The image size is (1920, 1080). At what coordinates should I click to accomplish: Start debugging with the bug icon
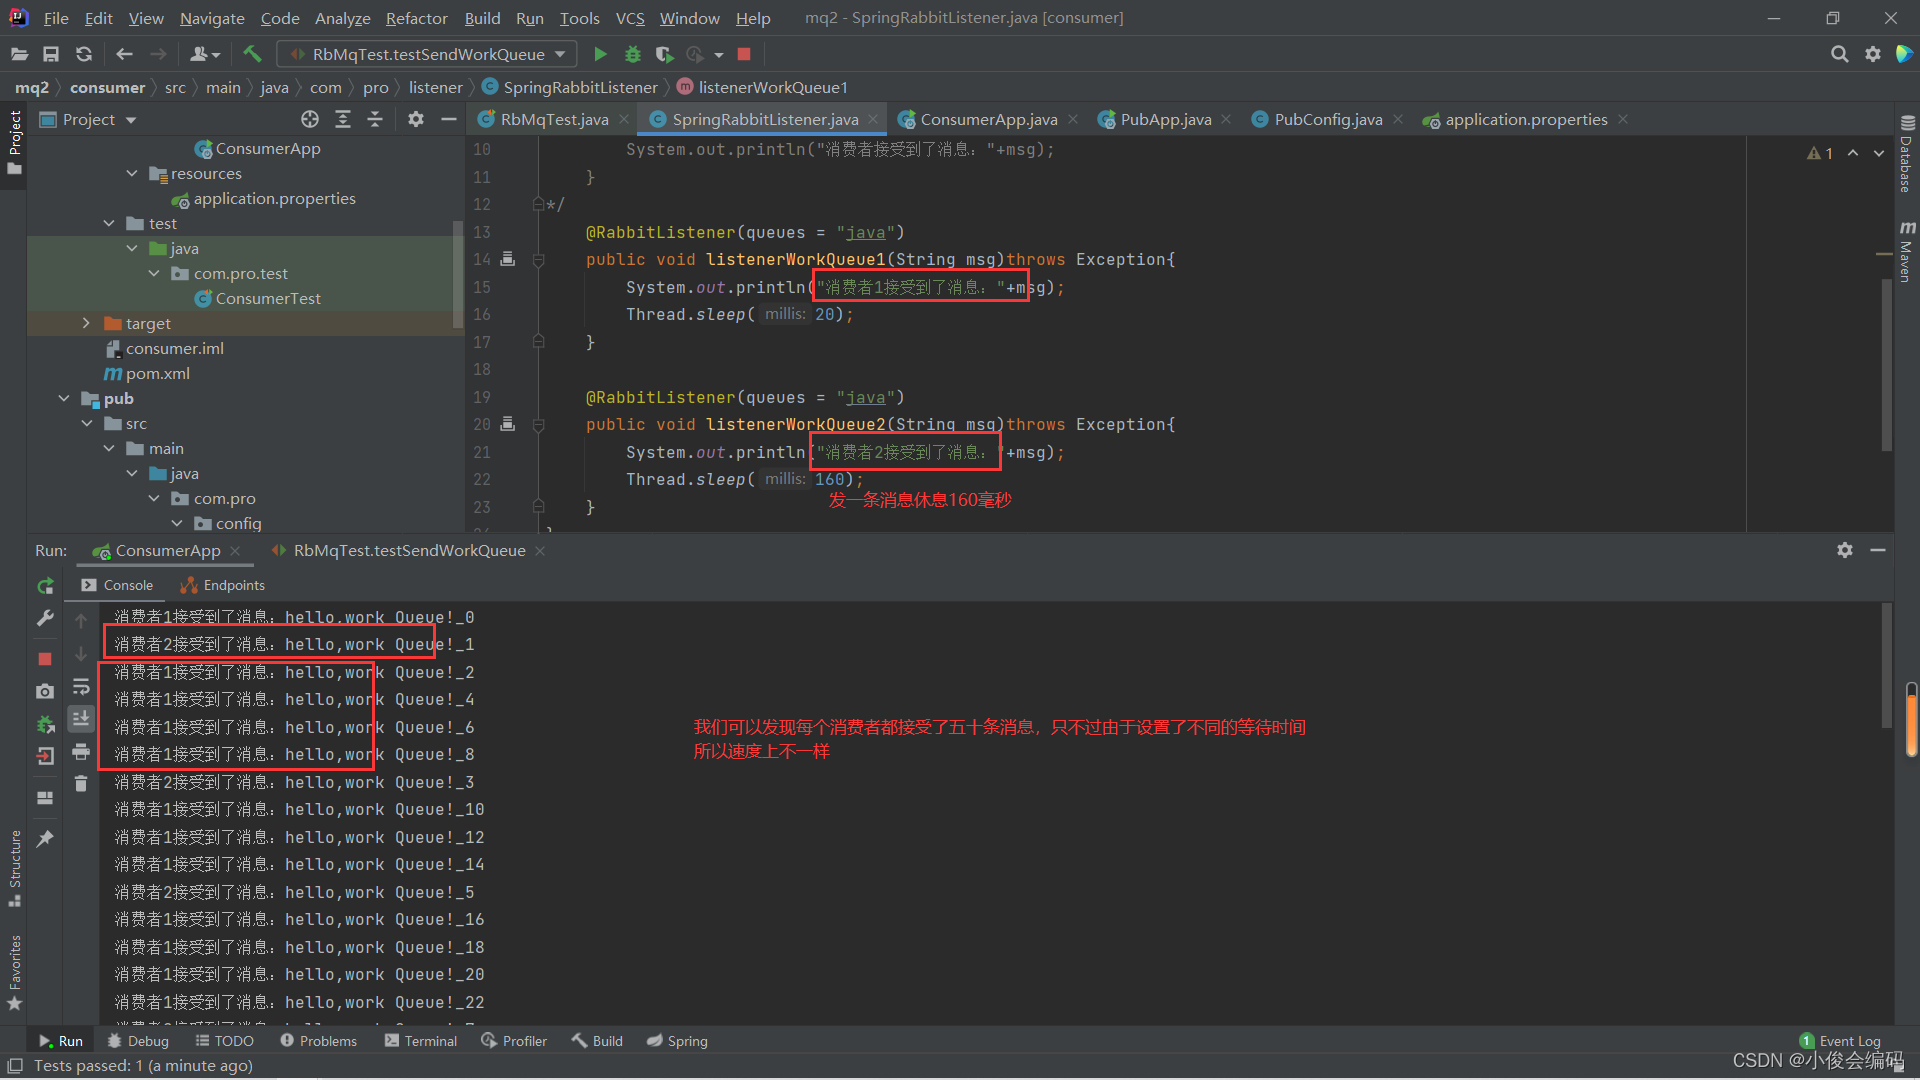click(x=631, y=54)
